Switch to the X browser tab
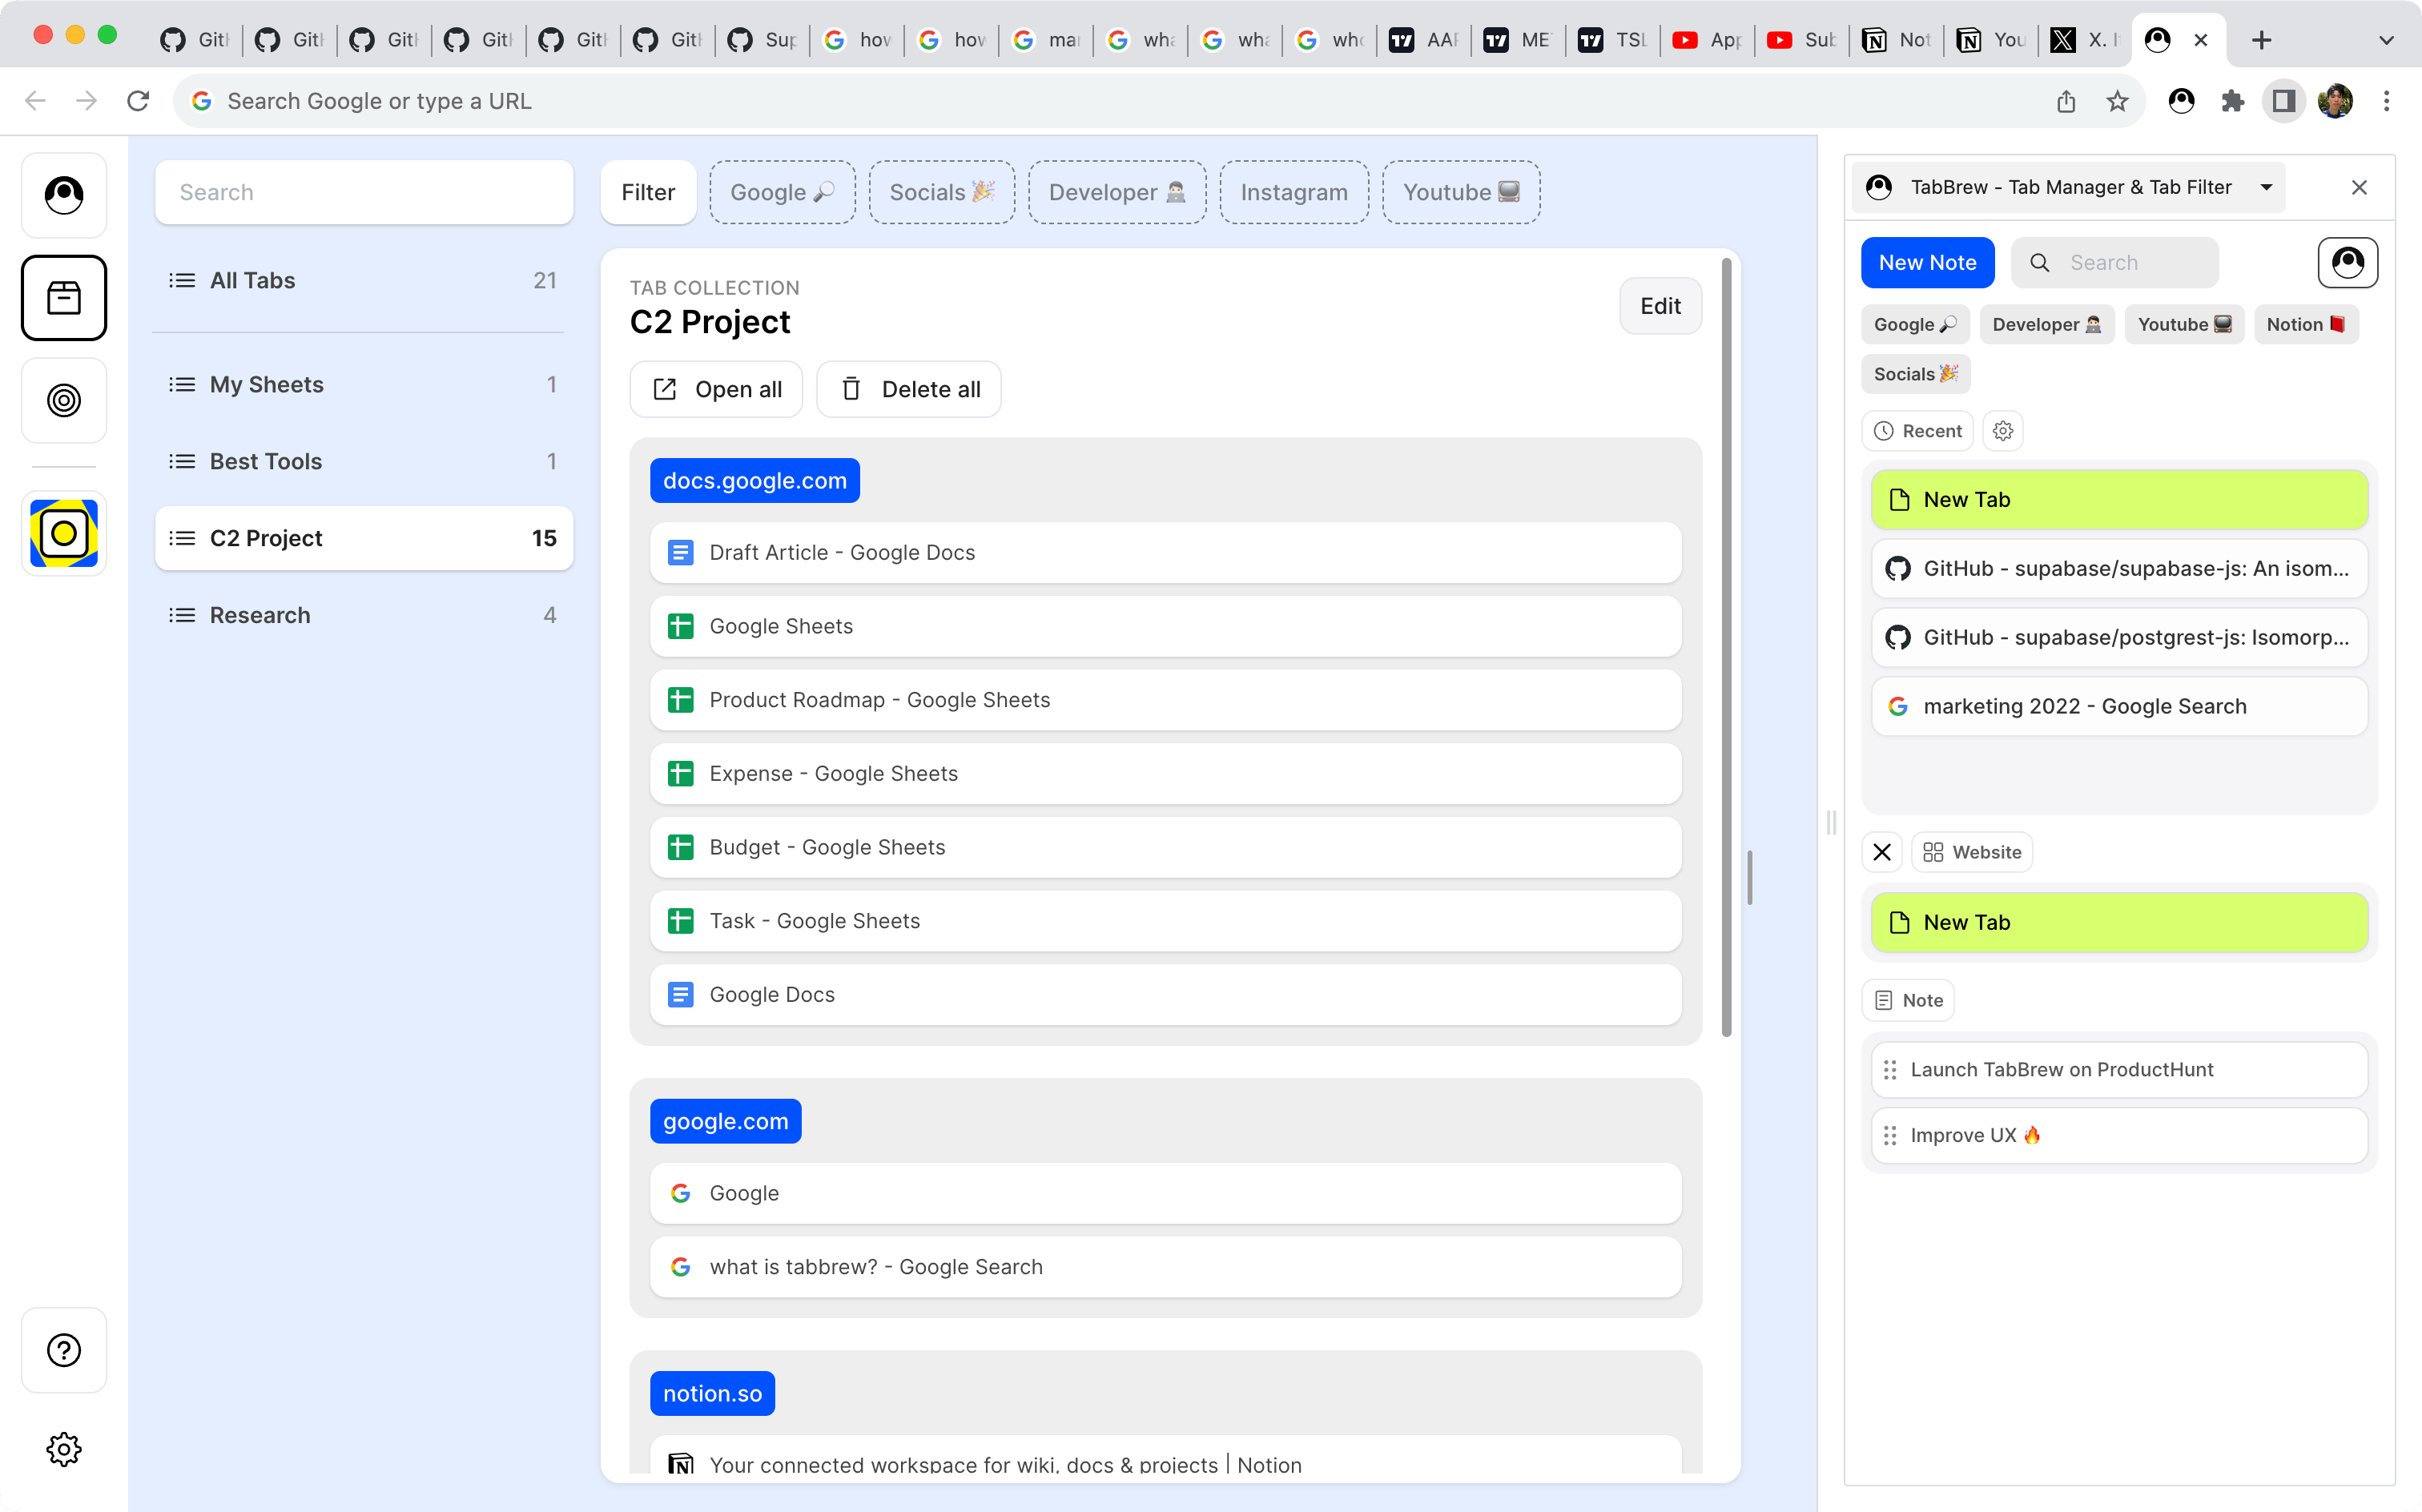The width and height of the screenshot is (2422, 1512). 2084,40
